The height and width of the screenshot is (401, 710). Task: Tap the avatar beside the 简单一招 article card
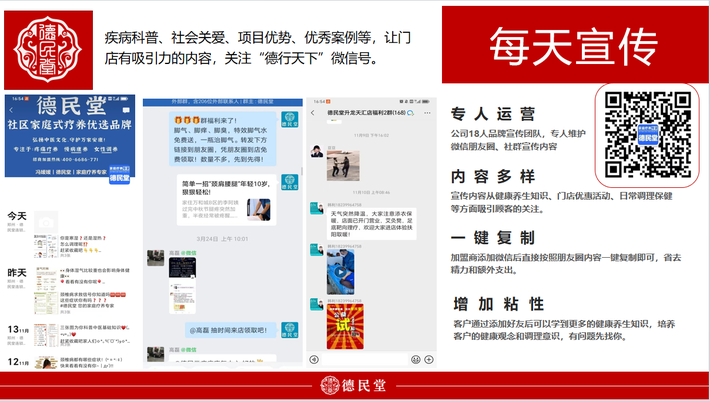click(x=289, y=182)
